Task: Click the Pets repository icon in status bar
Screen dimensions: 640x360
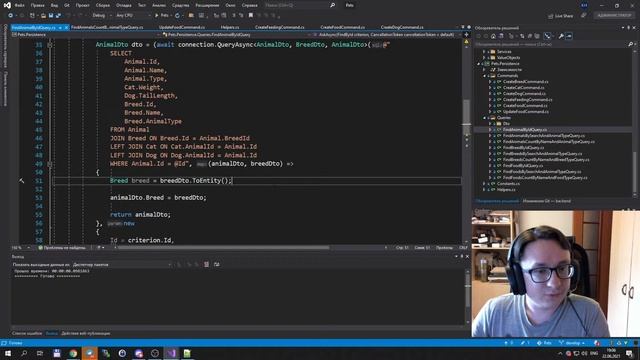Action: click(544, 343)
